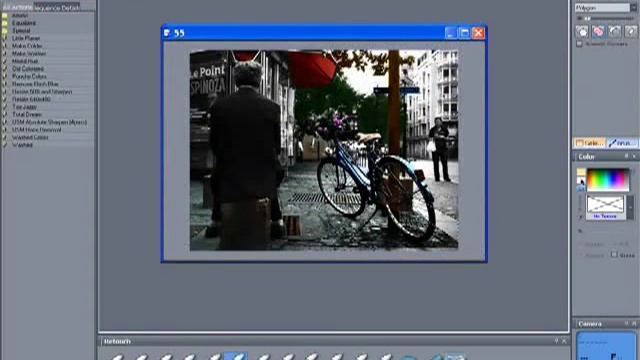Adjust the slider below the Polygon dropdown
The height and width of the screenshot is (360, 640).
[606, 18]
